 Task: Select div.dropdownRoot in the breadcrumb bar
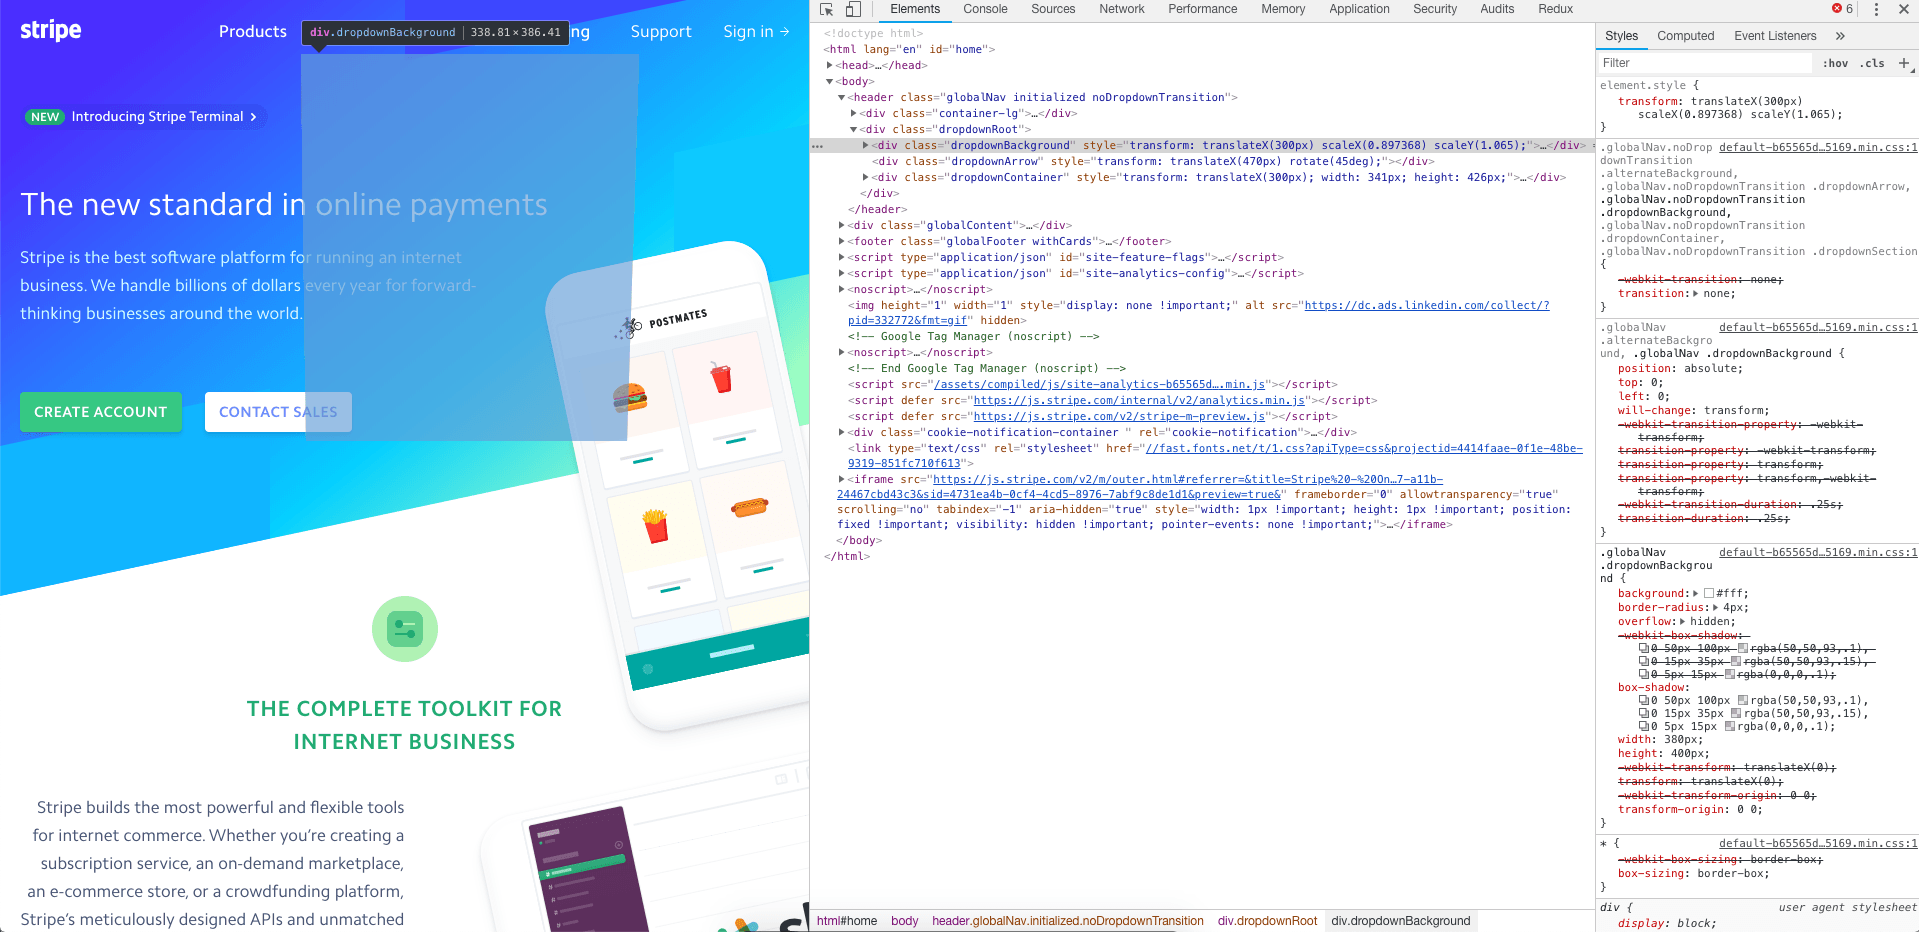pyautogui.click(x=1267, y=921)
